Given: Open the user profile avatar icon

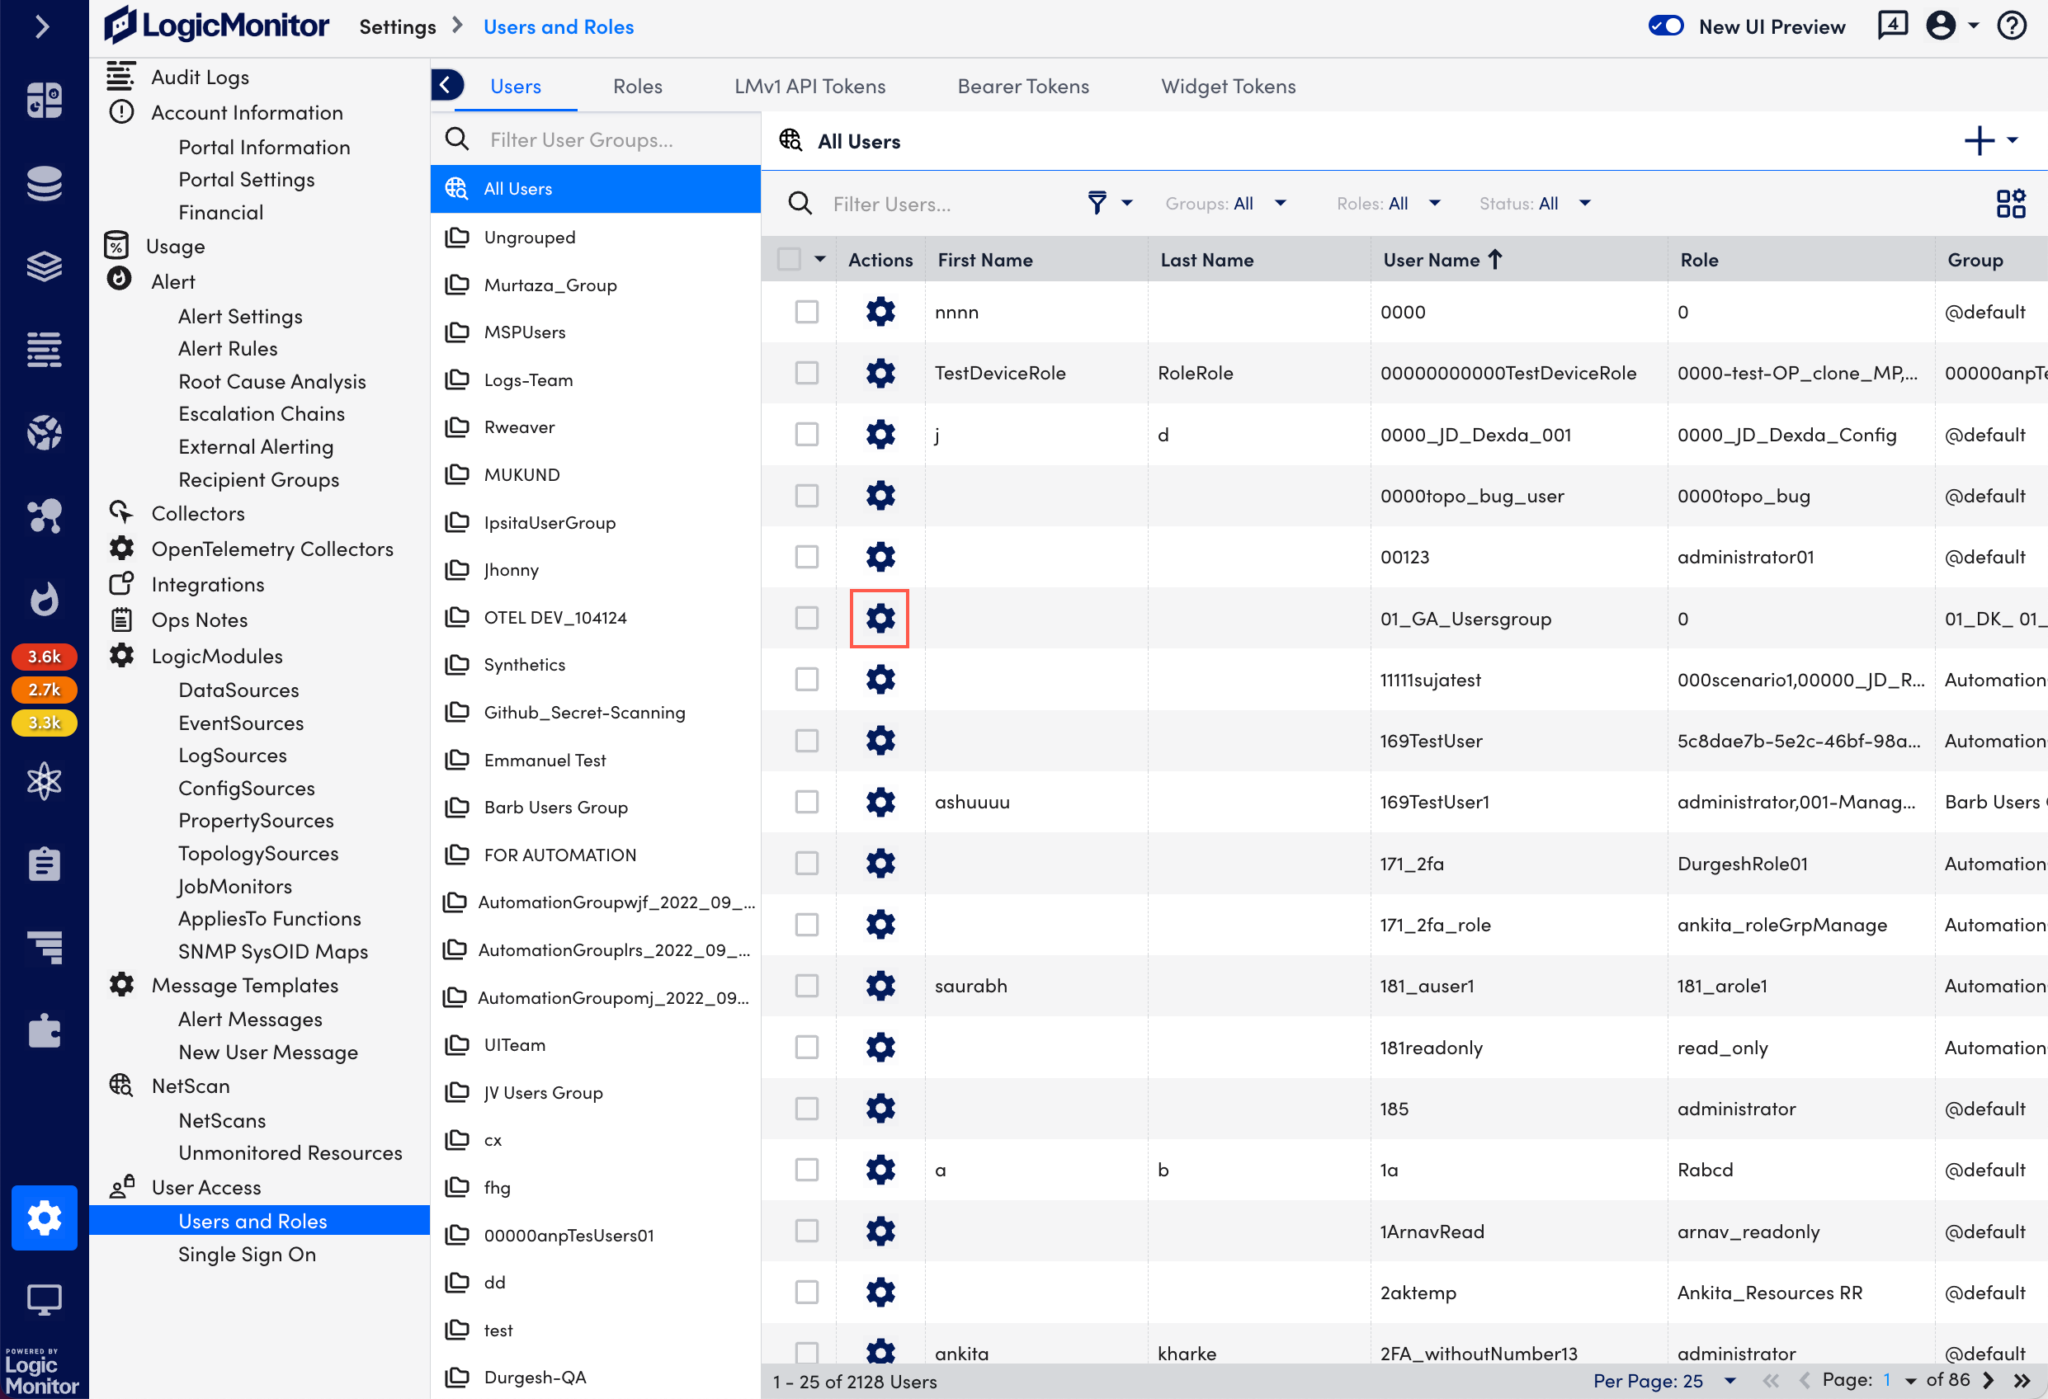Looking at the screenshot, I should click(1941, 25).
